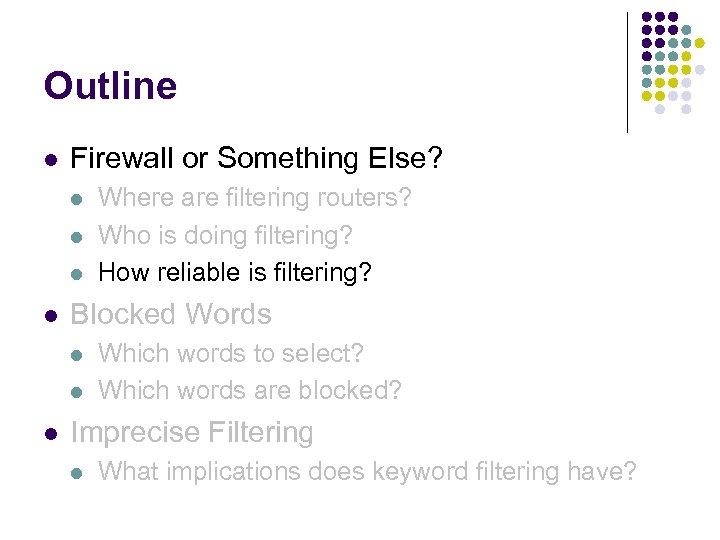The height and width of the screenshot is (540, 720).
Task: Click the bullet before "Where are filtering routers?"
Action: [x=79, y=199]
